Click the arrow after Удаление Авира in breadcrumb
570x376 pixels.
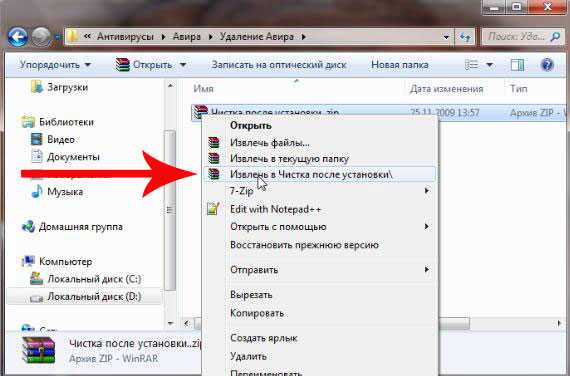[304, 37]
